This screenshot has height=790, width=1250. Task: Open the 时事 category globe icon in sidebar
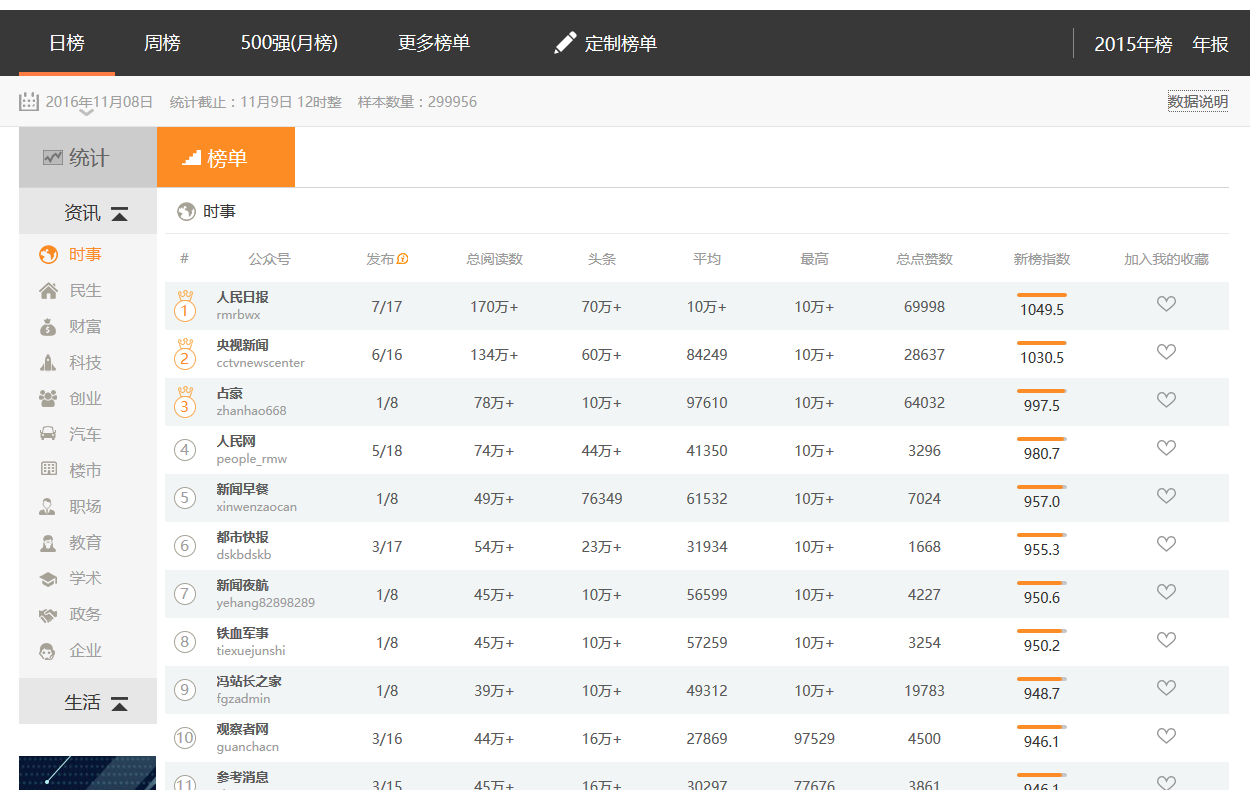pyautogui.click(x=48, y=255)
